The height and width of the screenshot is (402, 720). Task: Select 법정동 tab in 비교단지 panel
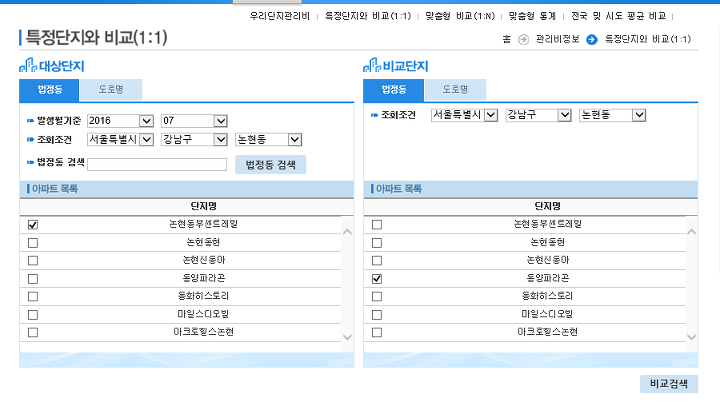point(394,90)
